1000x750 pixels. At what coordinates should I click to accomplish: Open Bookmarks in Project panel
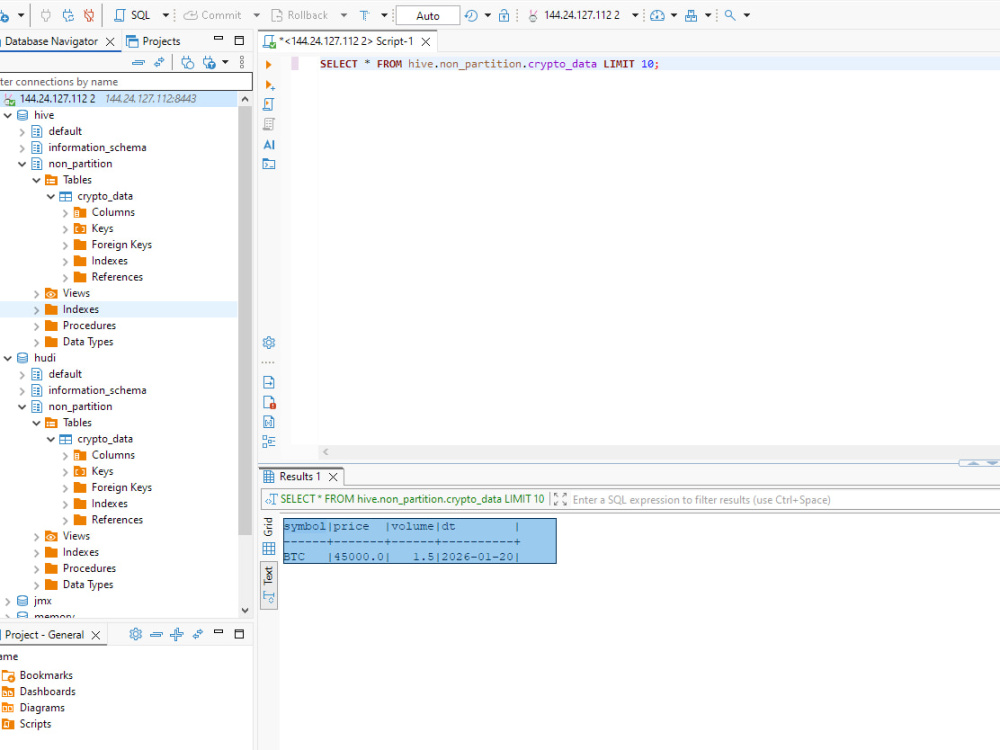[46, 675]
